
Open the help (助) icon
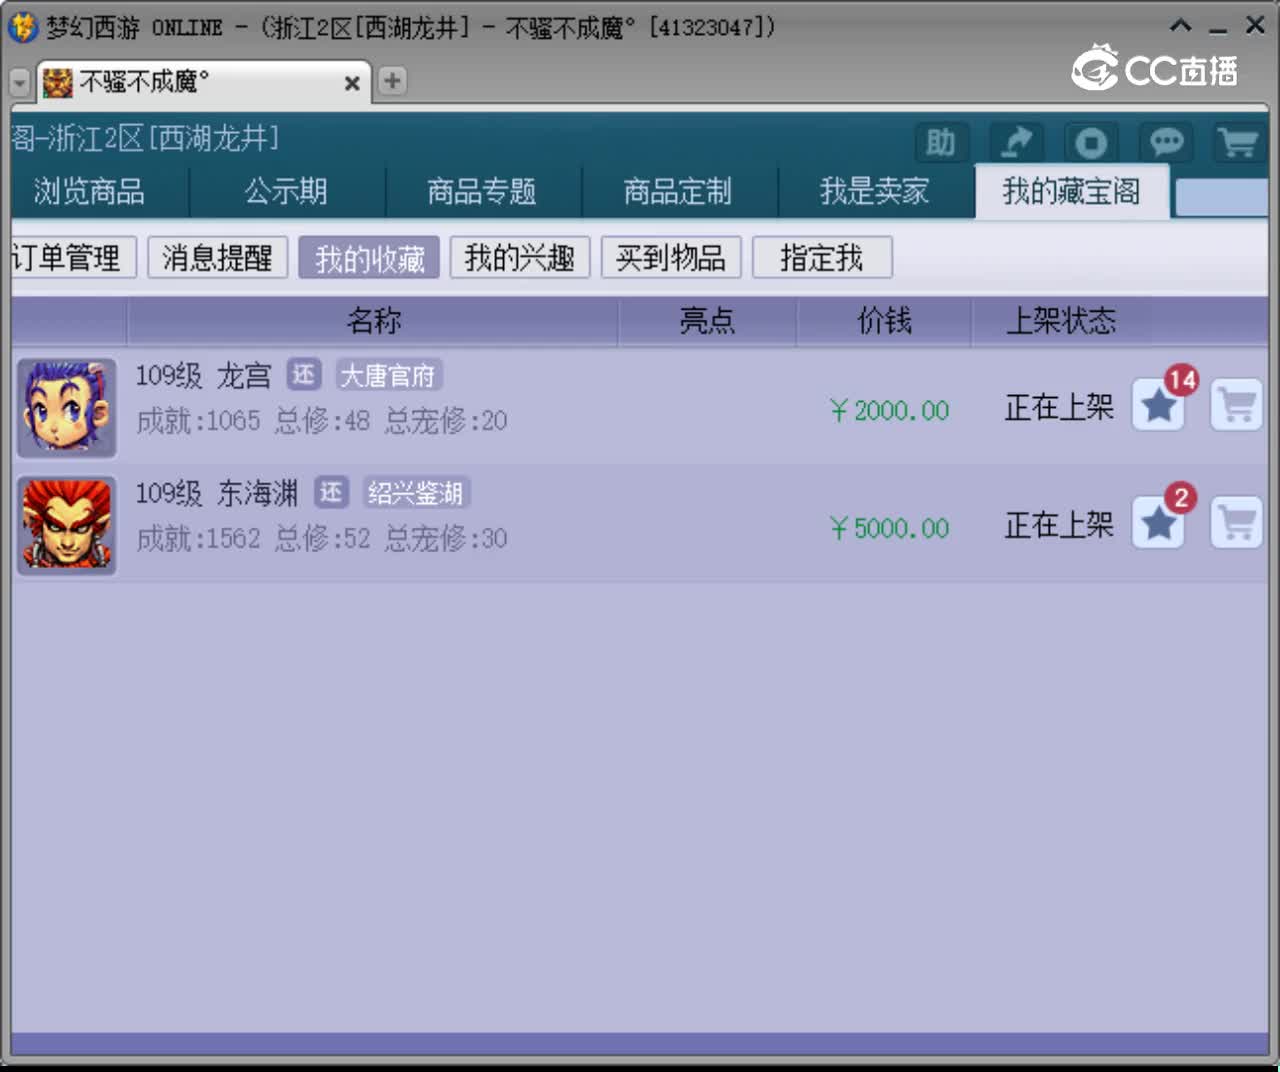pyautogui.click(x=941, y=143)
